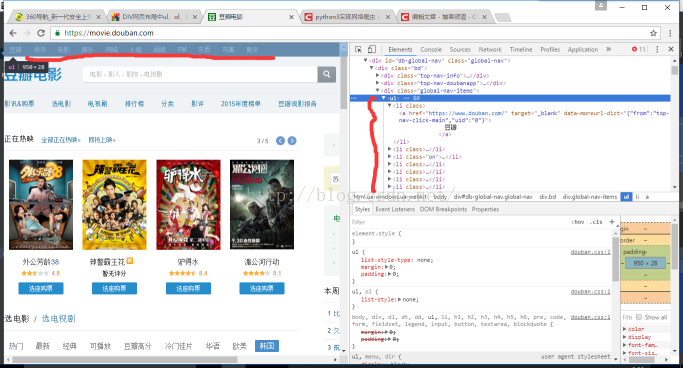Collapse the selected ul node in the DOM tree
The width and height of the screenshot is (683, 368).
coord(383,98)
